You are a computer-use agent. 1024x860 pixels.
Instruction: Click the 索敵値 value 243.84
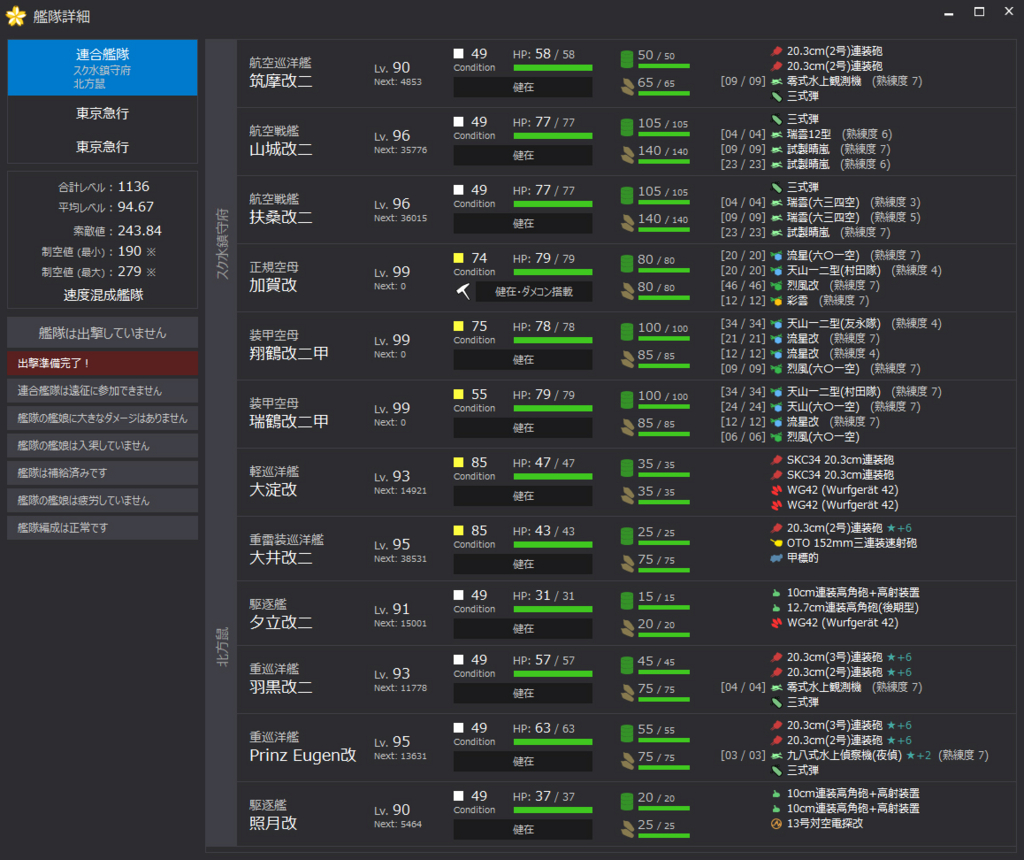[x=139, y=231]
